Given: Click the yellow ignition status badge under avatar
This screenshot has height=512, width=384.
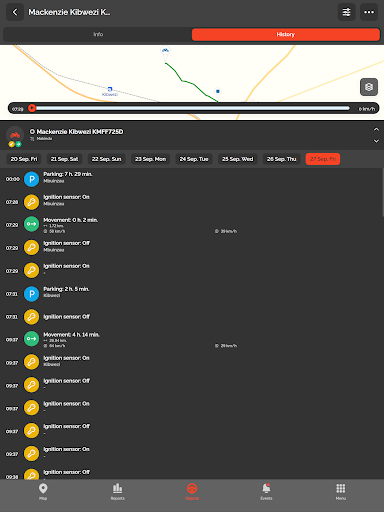Looking at the screenshot, I should point(12,144).
